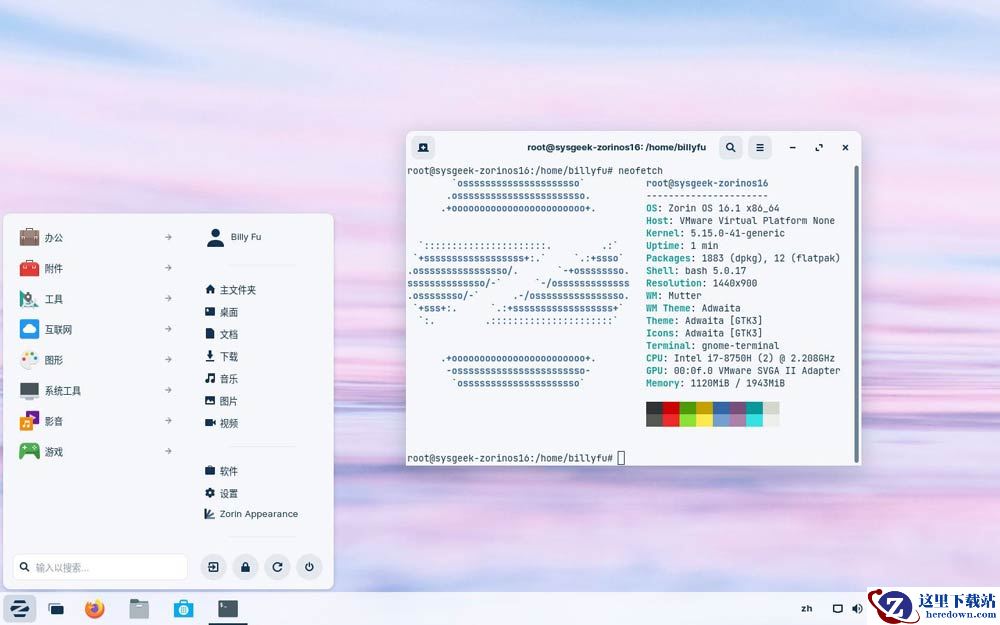
Task: Click the terminal window title text
Action: (x=617, y=147)
